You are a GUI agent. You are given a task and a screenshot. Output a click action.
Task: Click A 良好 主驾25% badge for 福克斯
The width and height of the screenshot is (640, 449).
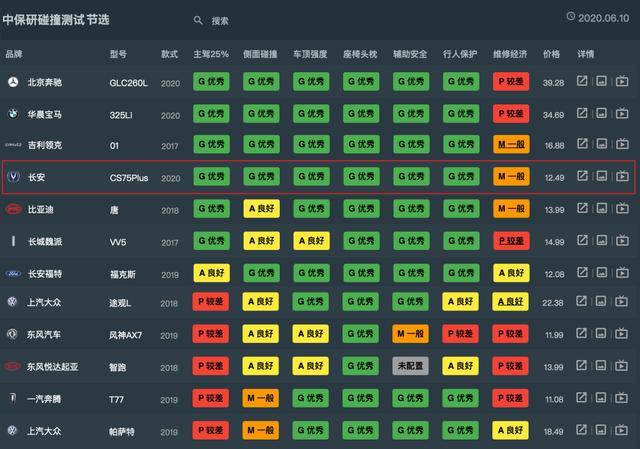(x=212, y=273)
